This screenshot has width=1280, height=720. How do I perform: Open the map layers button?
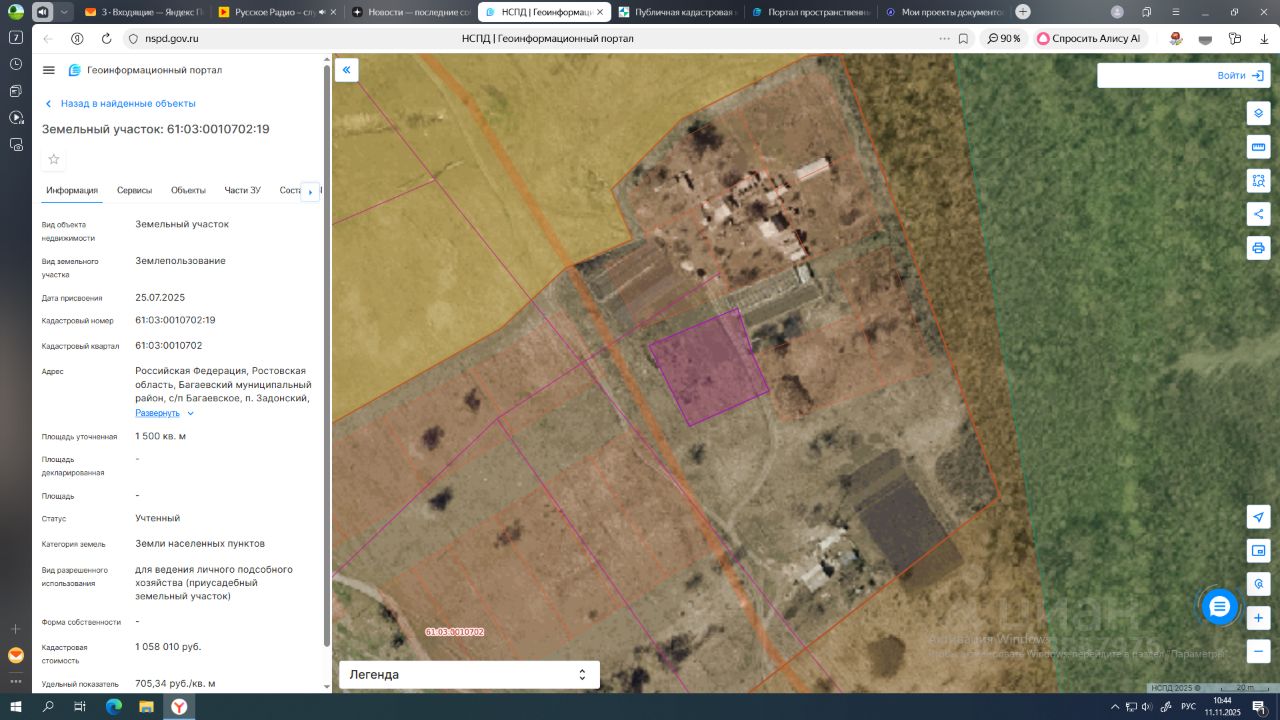click(1258, 113)
